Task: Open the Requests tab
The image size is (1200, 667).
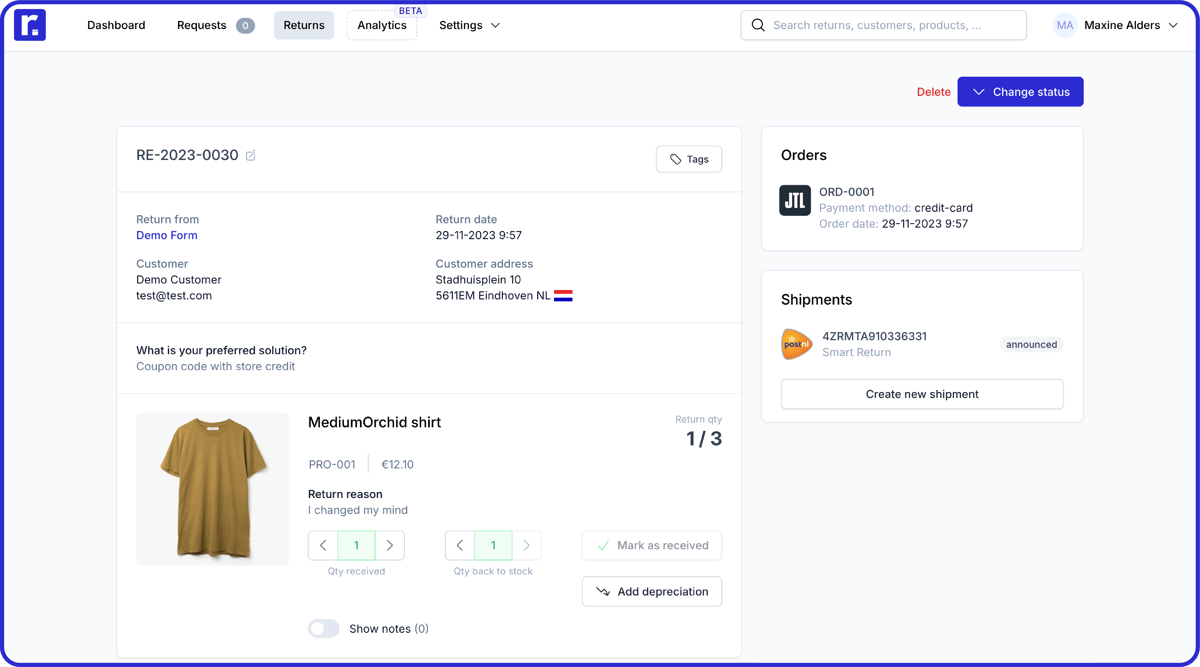Action: tap(215, 25)
